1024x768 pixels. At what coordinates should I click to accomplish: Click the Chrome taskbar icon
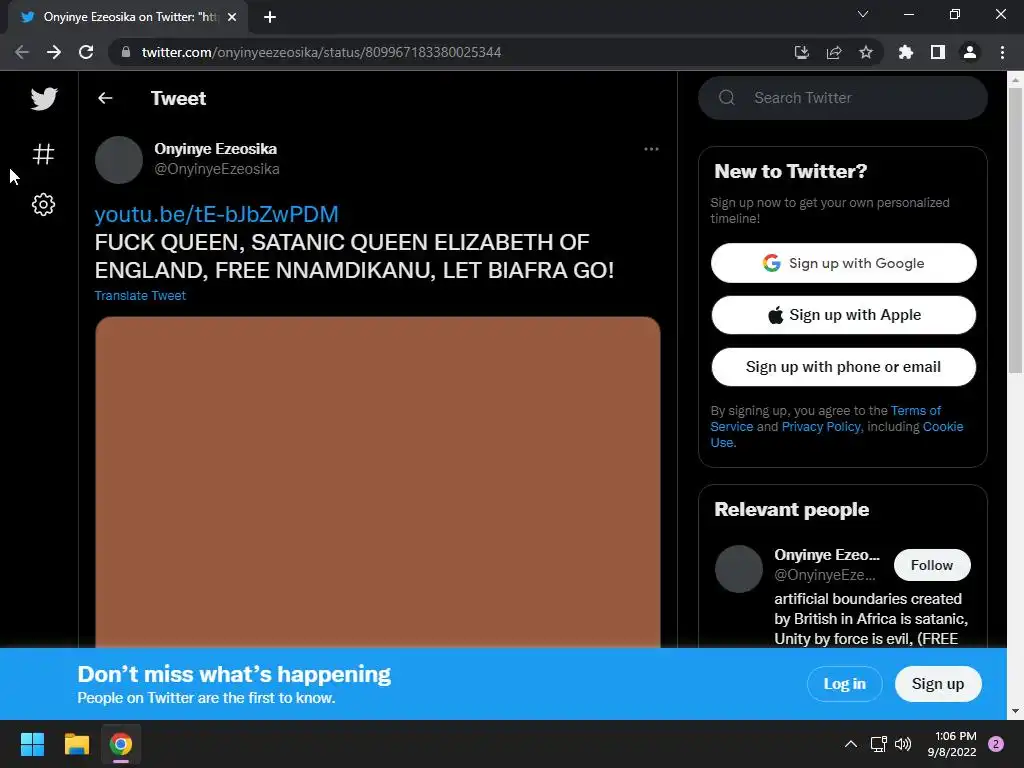pyautogui.click(x=121, y=744)
